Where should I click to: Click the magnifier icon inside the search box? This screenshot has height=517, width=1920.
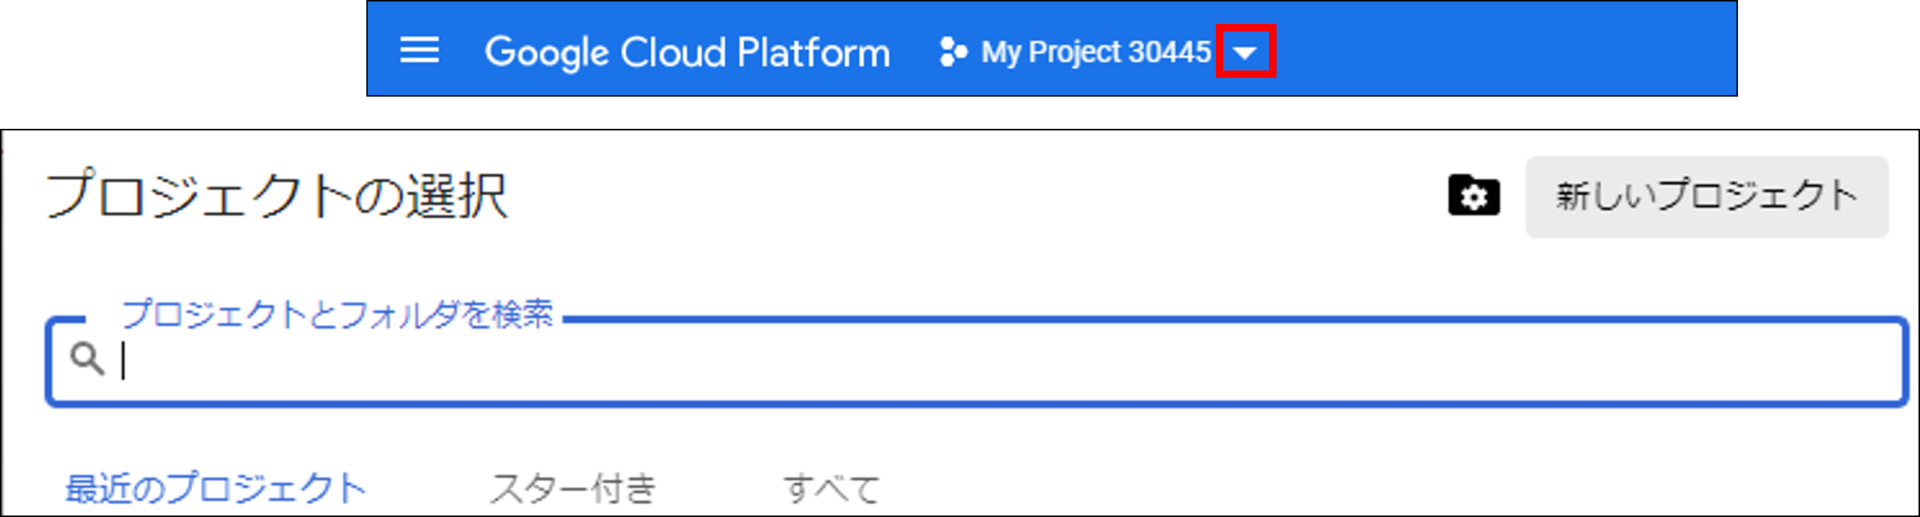tap(87, 358)
